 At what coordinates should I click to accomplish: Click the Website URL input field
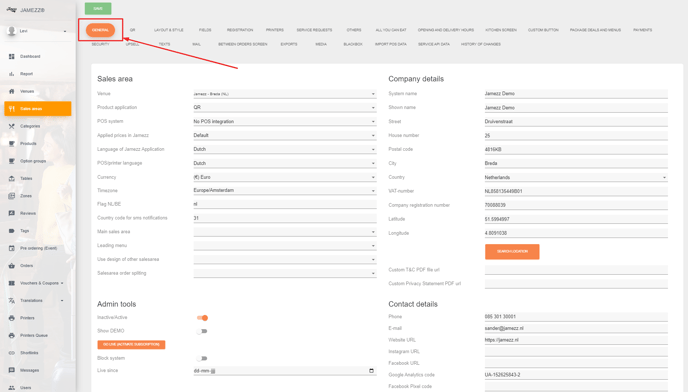coord(576,340)
